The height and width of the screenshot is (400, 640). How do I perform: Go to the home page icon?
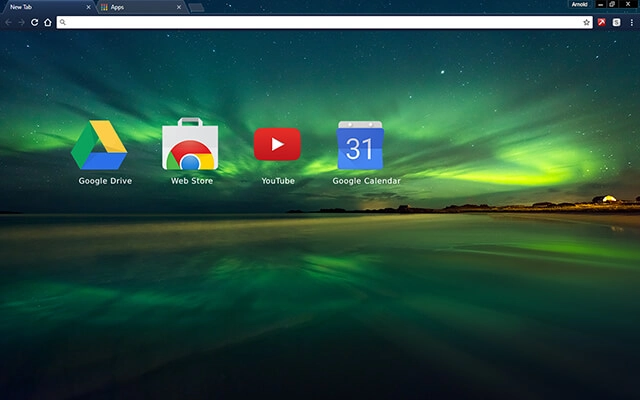[48, 22]
